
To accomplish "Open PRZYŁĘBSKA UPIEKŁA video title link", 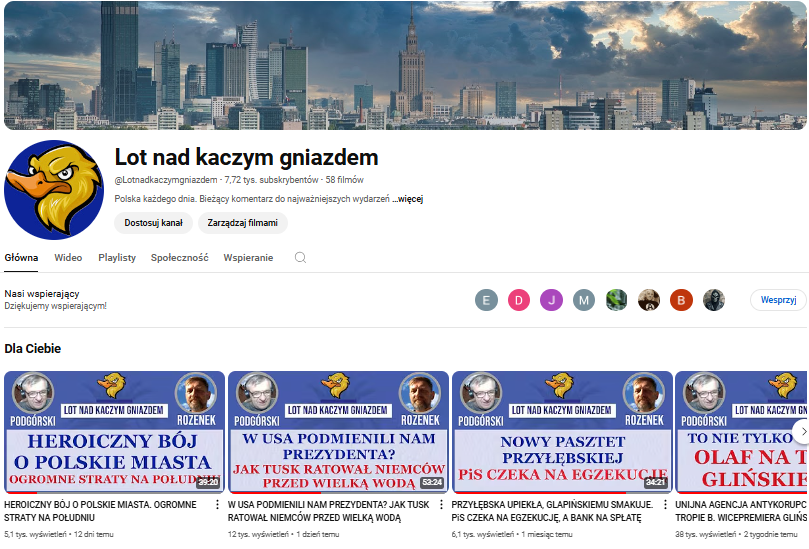I will pos(552,511).
